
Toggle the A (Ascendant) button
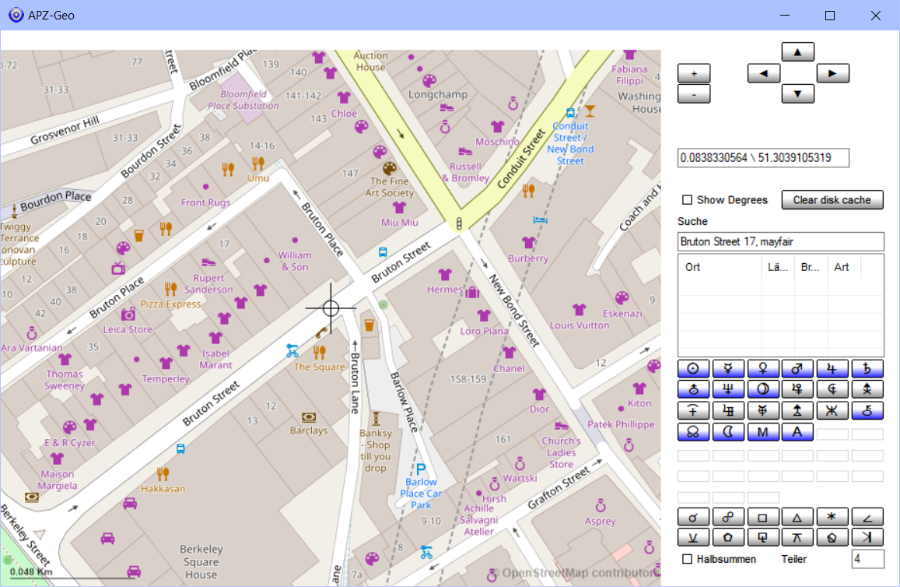tap(798, 432)
